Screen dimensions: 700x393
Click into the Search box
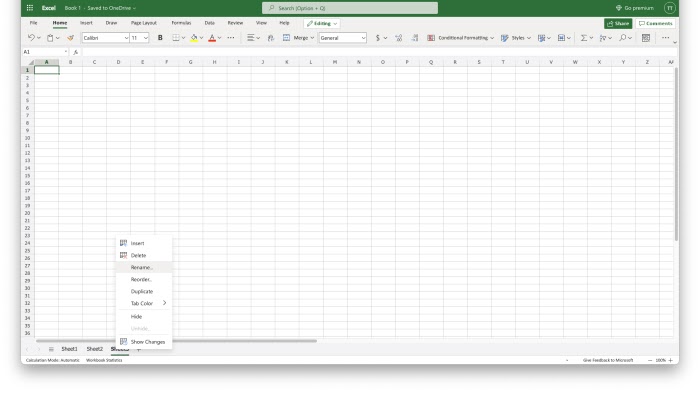click(350, 8)
